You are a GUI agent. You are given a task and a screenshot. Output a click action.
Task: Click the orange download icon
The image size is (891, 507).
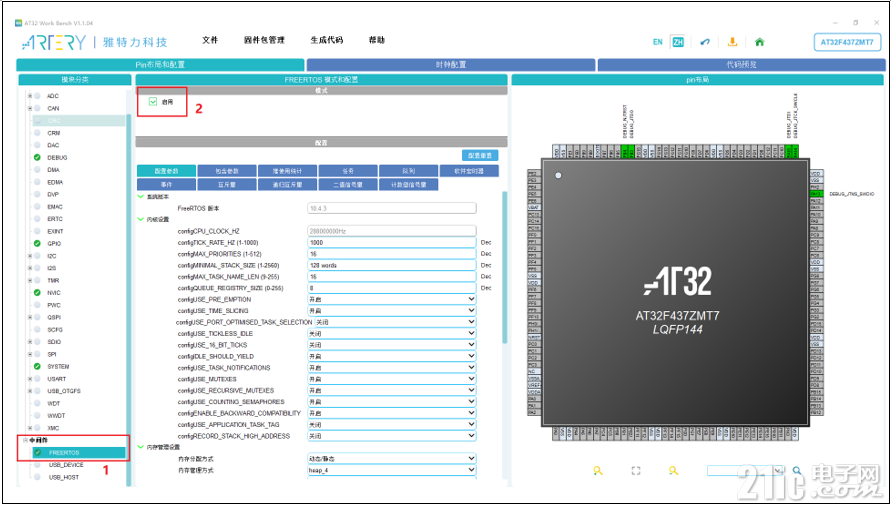(732, 42)
